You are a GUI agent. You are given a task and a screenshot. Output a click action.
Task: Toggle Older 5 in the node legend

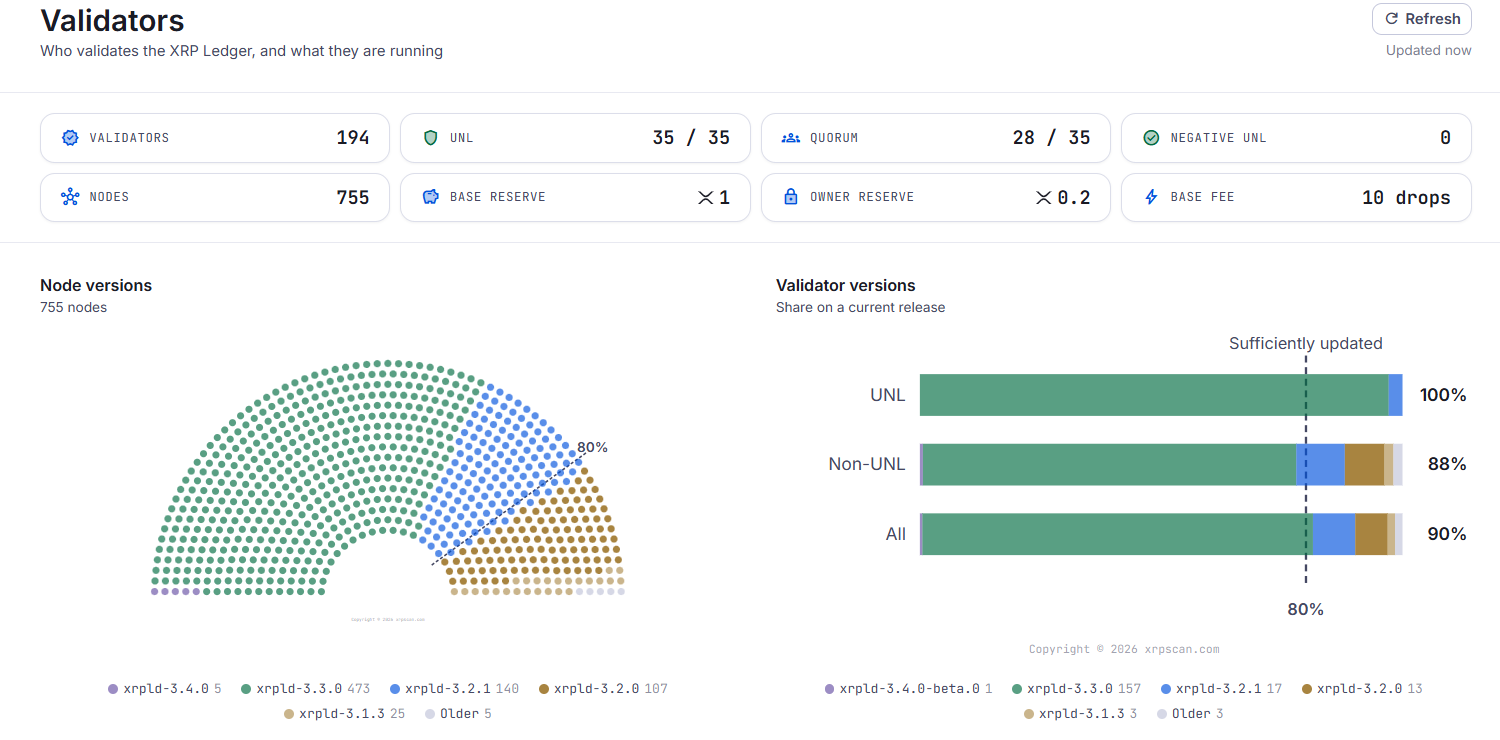(x=458, y=714)
